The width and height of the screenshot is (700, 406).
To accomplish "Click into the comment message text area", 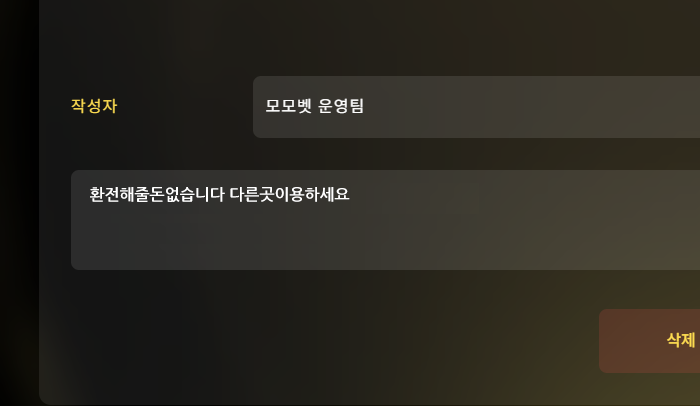I will [385, 220].
